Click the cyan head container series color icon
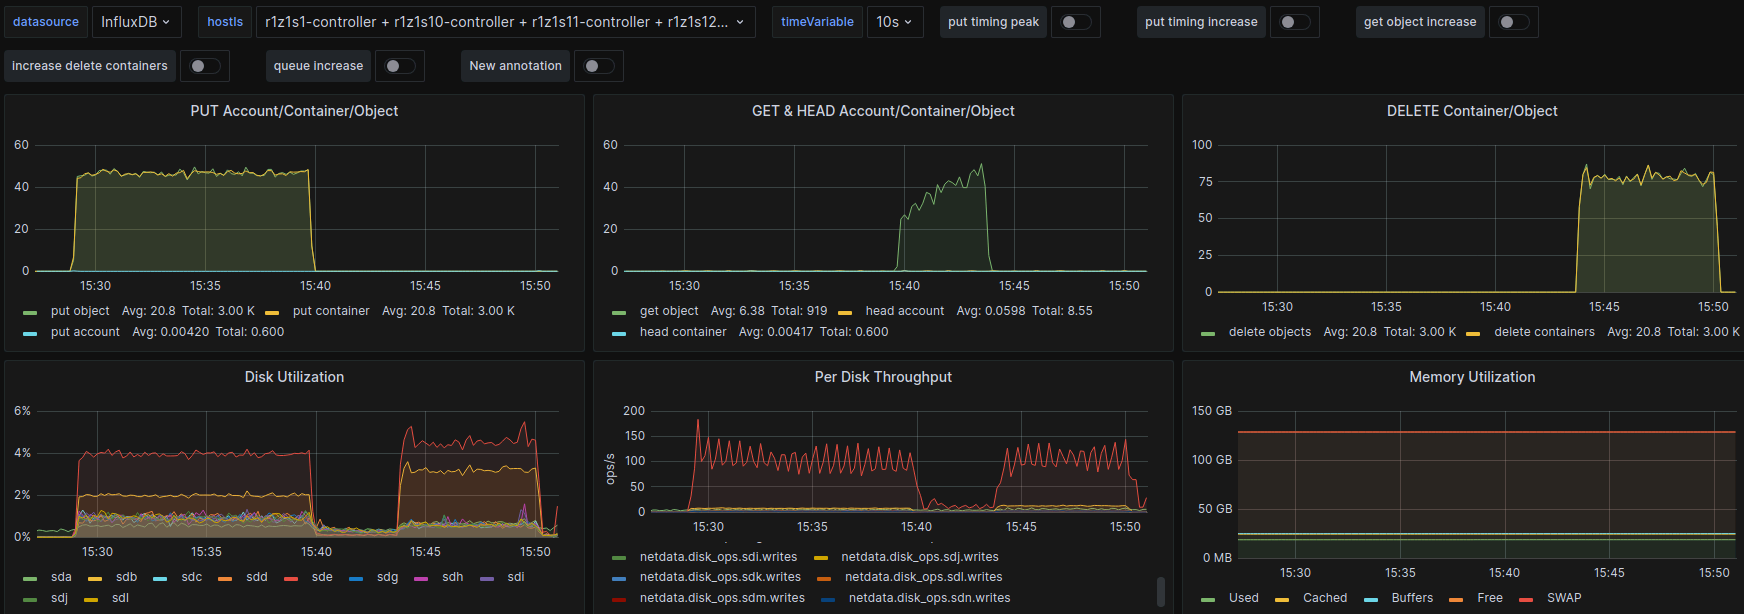The width and height of the screenshot is (1744, 614). pos(619,333)
